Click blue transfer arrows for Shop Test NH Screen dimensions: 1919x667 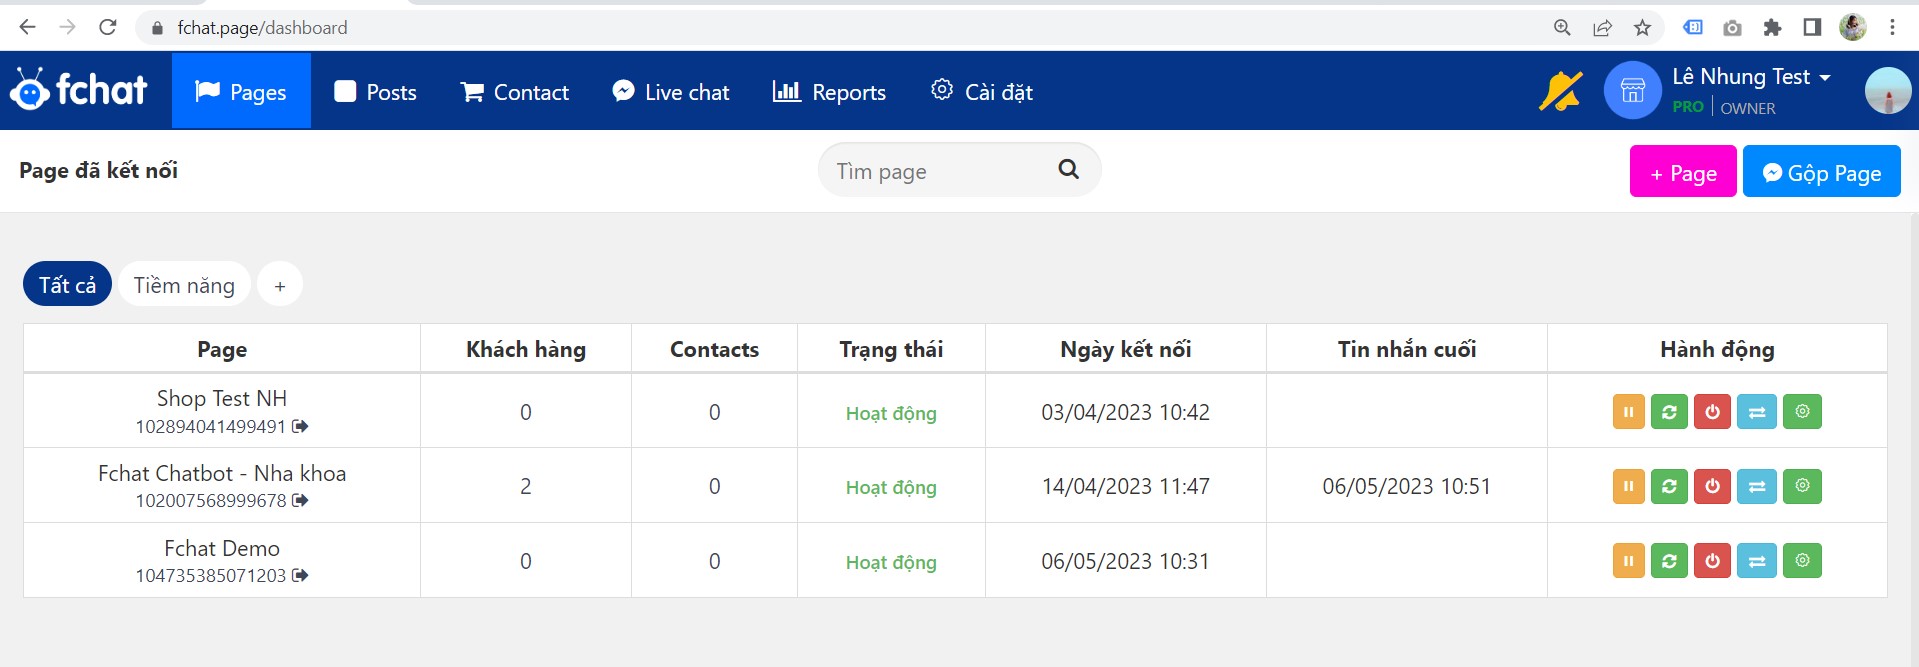point(1756,412)
